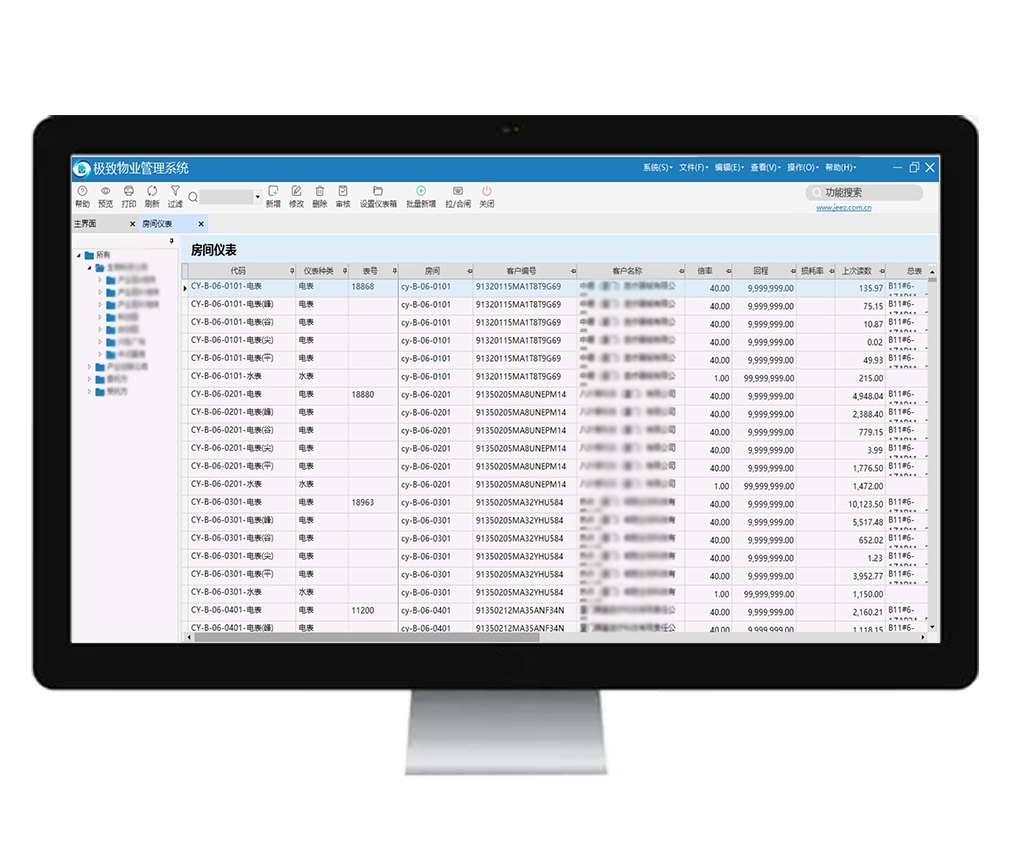The width and height of the screenshot is (1010, 864).
Task: Refresh the list with 刷新 icon
Action: [x=152, y=191]
